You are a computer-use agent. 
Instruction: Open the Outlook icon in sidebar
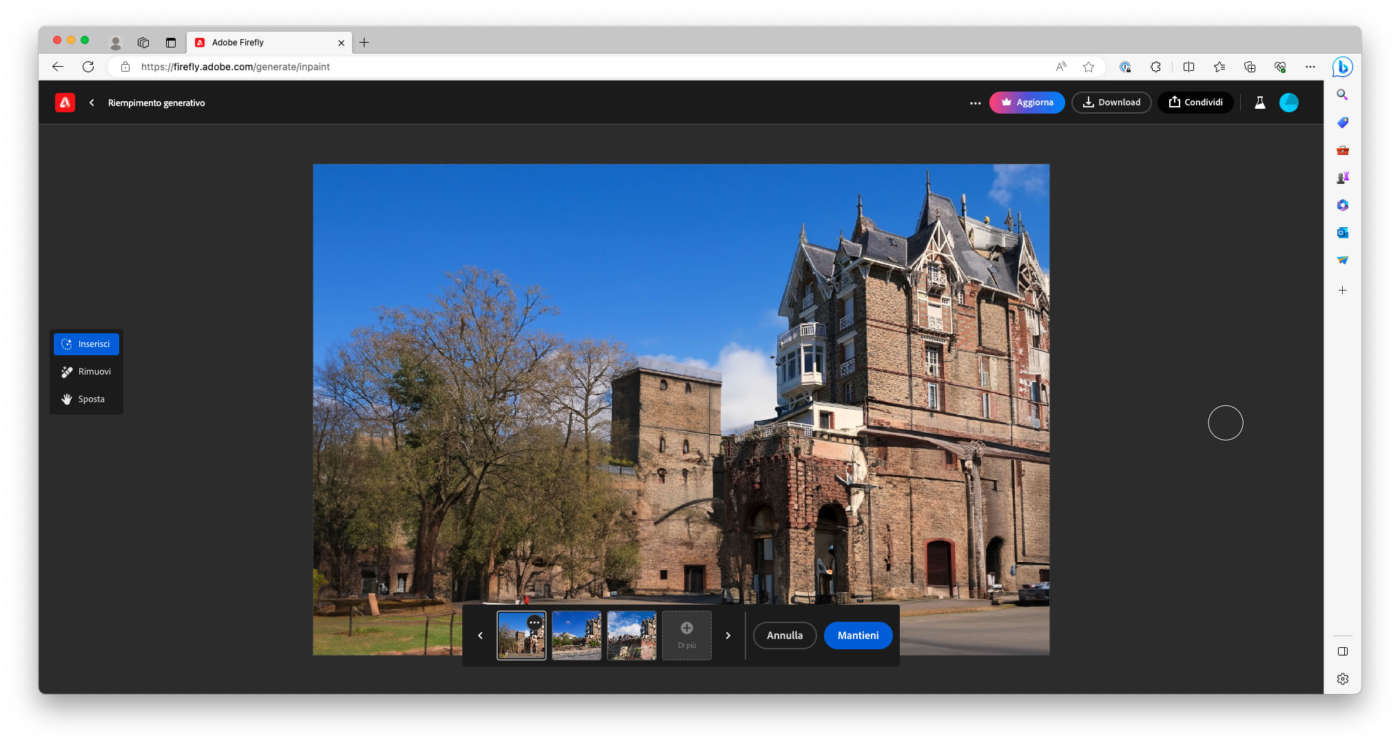pyautogui.click(x=1342, y=233)
